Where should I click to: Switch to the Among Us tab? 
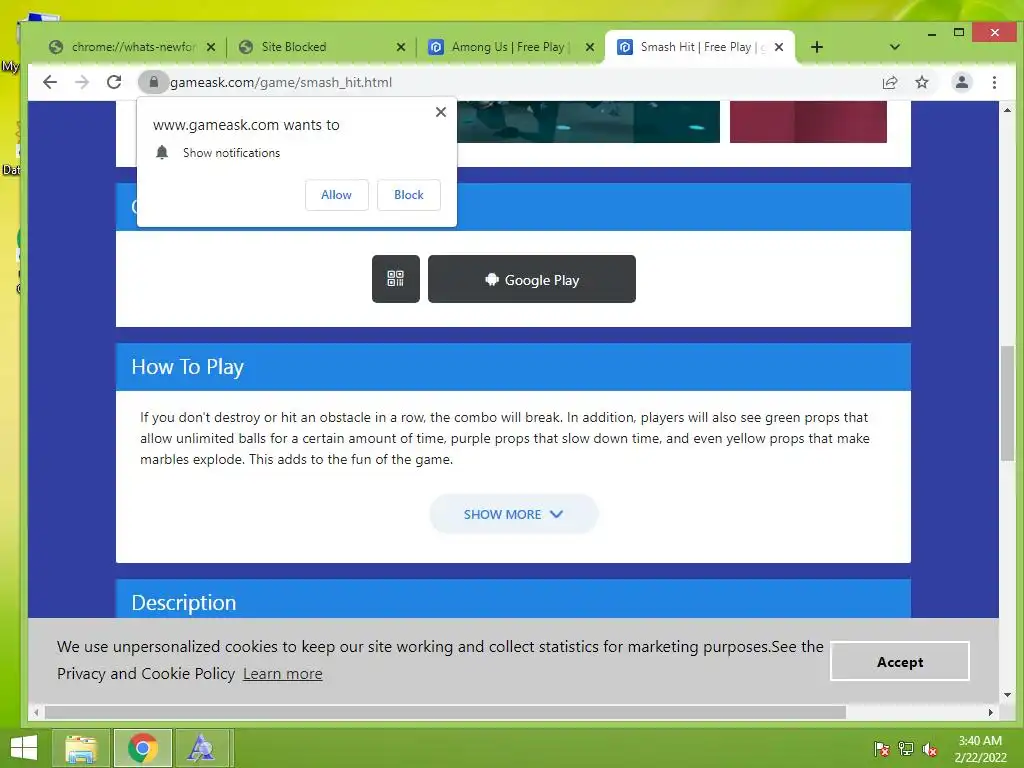[507, 47]
